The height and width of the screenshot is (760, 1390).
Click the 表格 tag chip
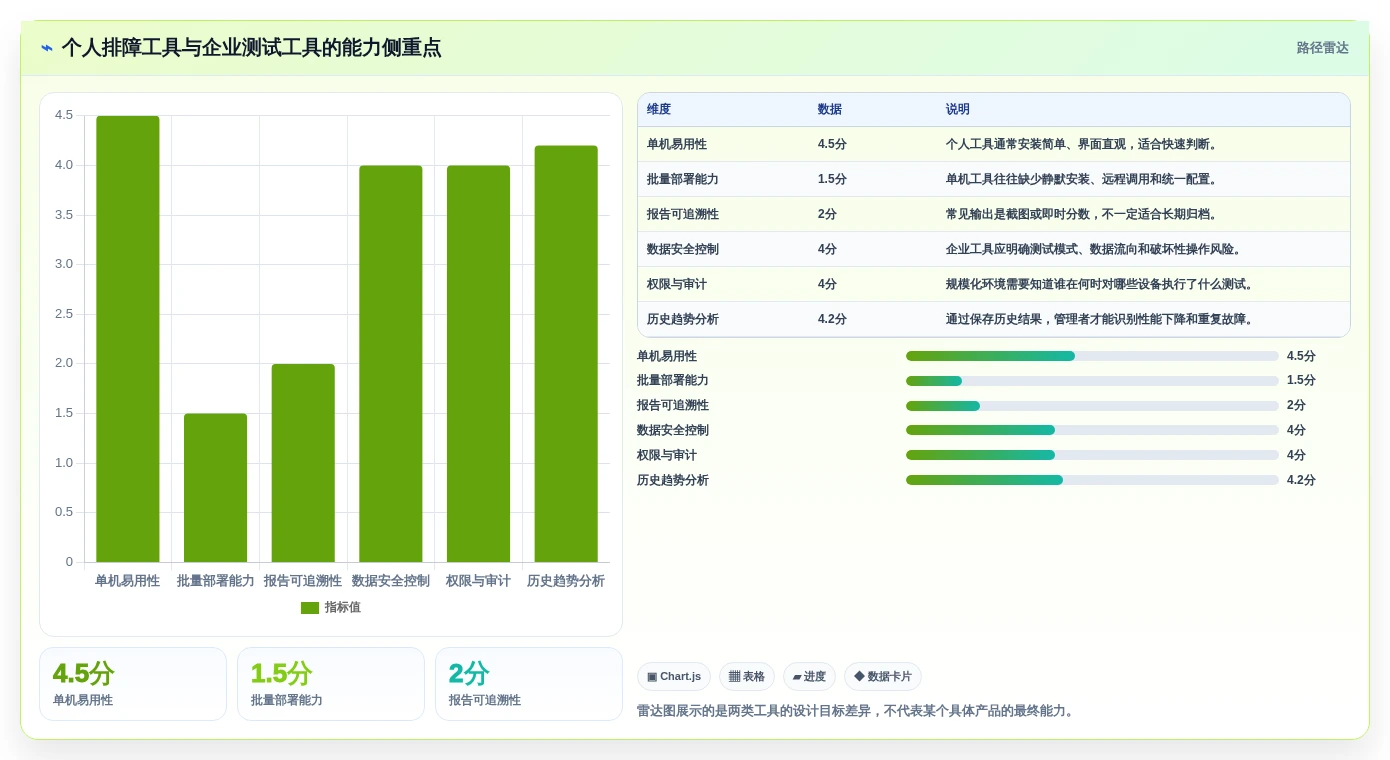(747, 677)
